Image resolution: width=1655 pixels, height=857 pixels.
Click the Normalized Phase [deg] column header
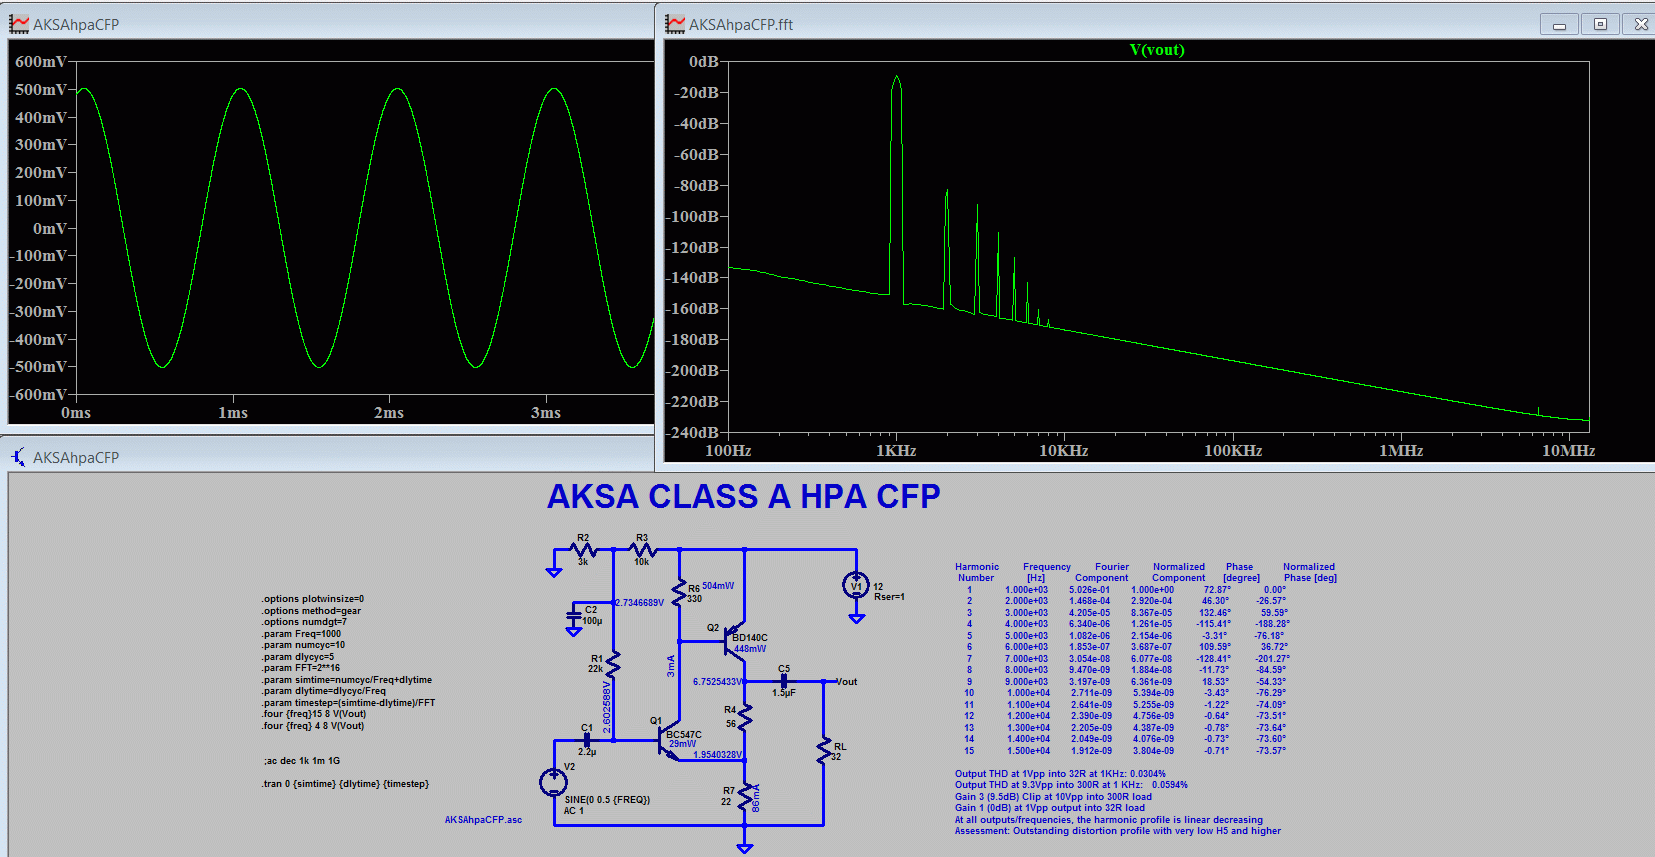click(1309, 572)
